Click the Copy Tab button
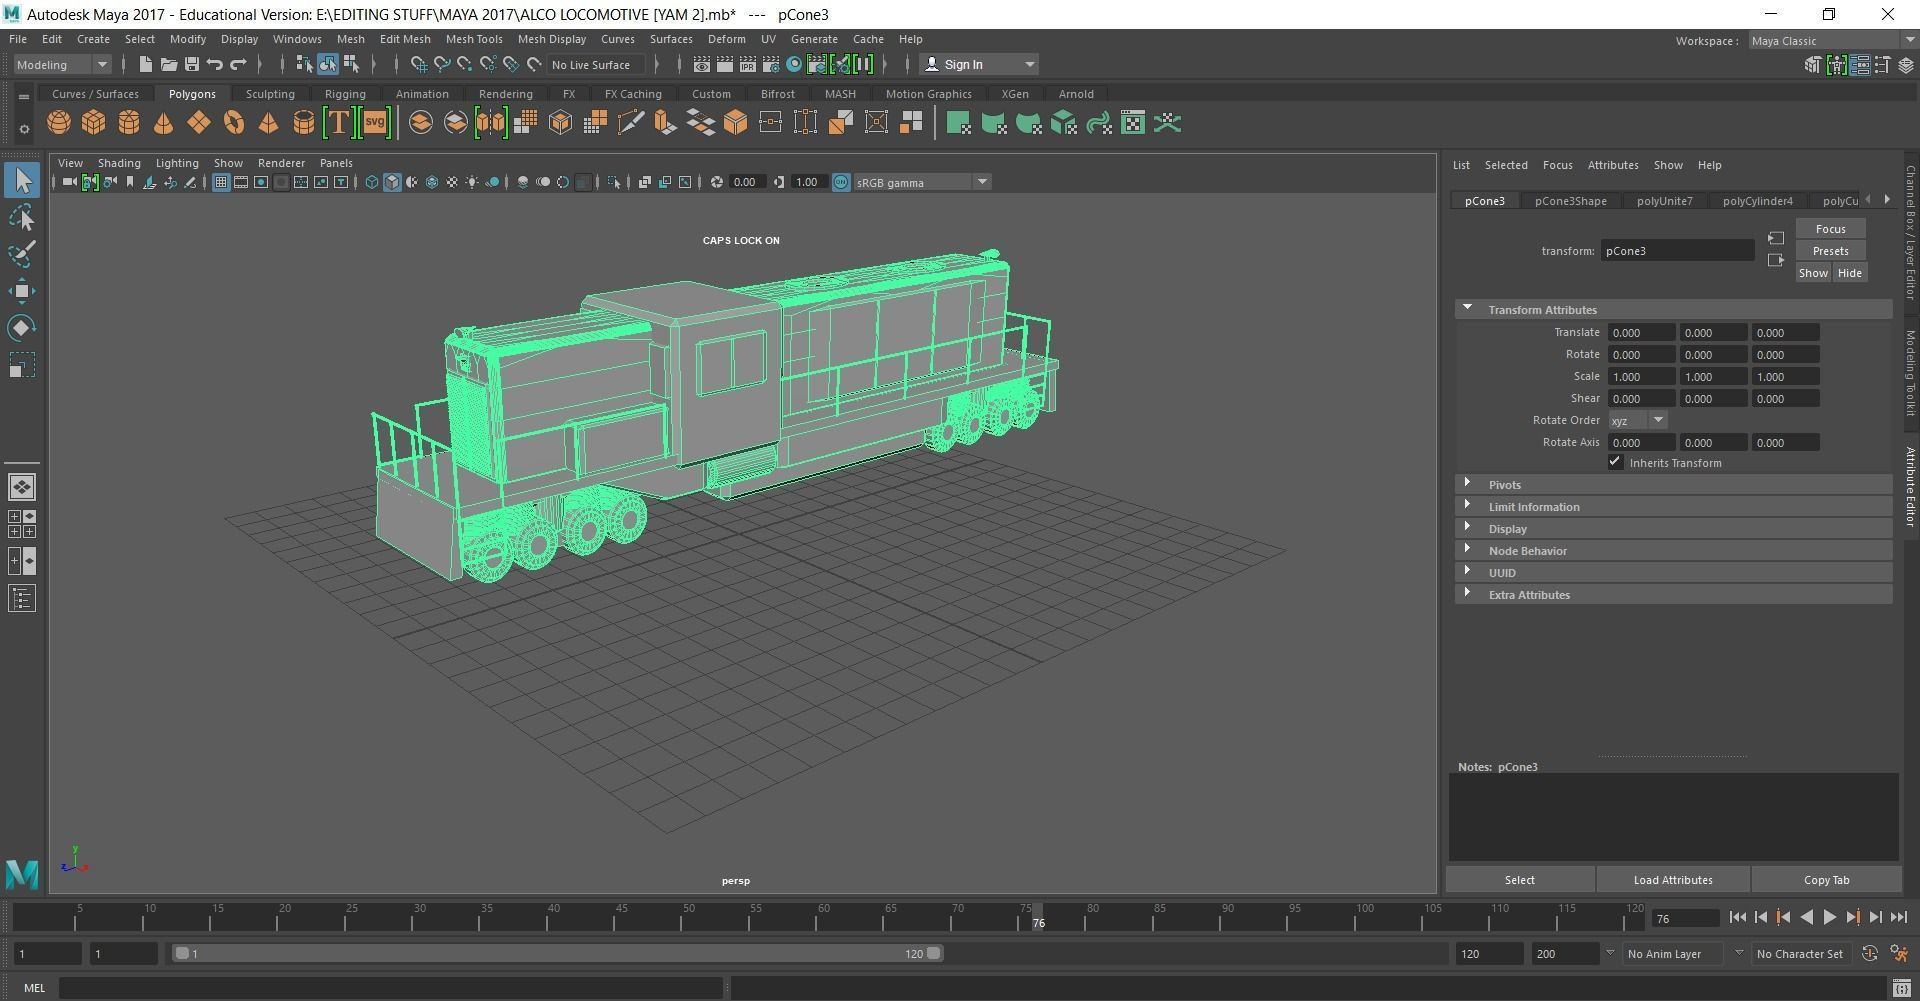1920x1001 pixels. [x=1826, y=880]
